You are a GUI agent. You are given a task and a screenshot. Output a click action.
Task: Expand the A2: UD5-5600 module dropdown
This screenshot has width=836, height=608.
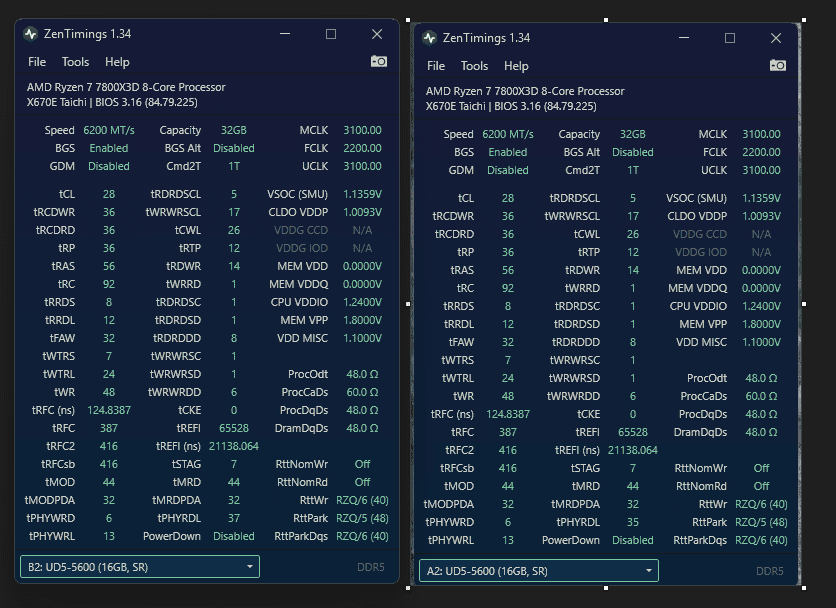coord(538,571)
